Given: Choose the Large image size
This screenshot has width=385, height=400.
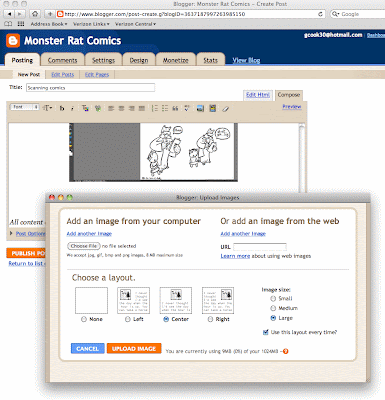Looking at the screenshot, I should click(273, 318).
